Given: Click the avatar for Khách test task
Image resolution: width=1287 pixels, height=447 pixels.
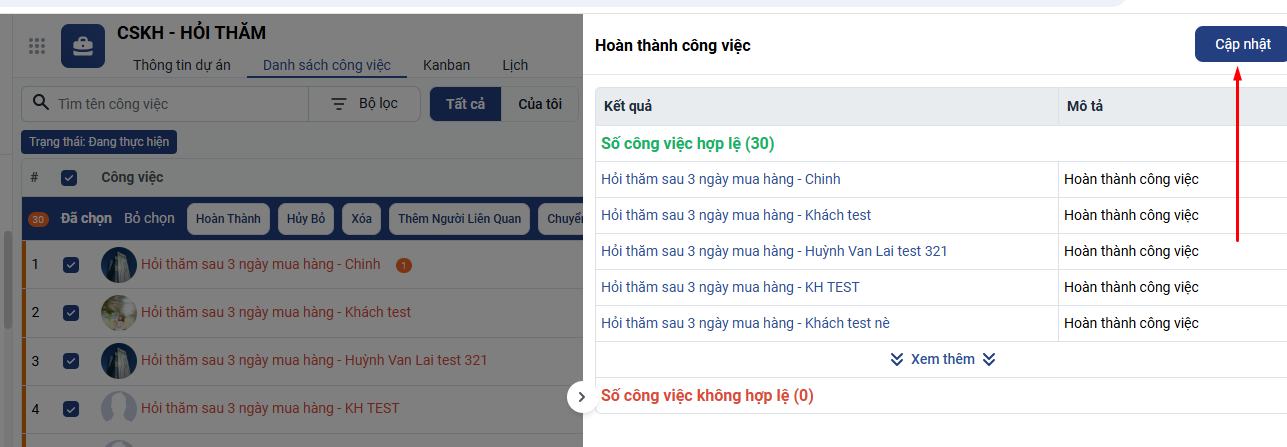Looking at the screenshot, I should pyautogui.click(x=119, y=313).
